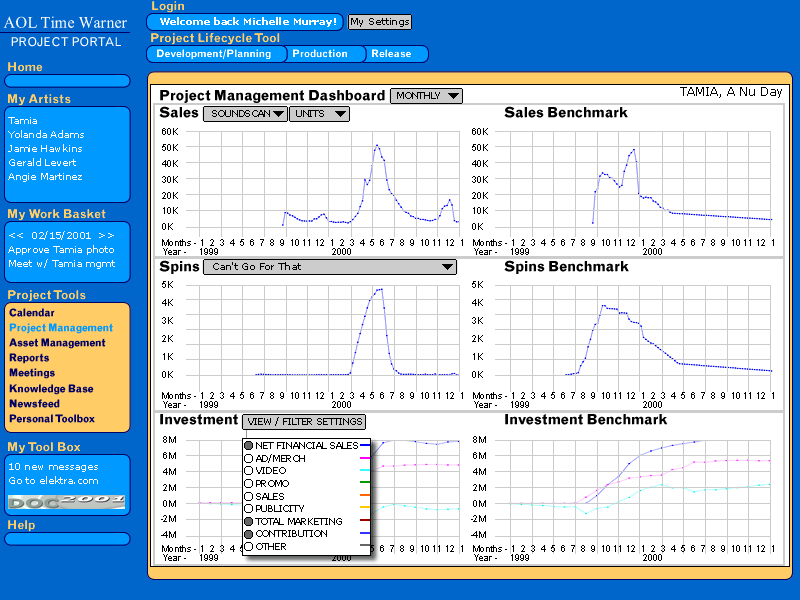Click the next date arrows in Work Basket
Screen dimensions: 800x600
[107, 235]
